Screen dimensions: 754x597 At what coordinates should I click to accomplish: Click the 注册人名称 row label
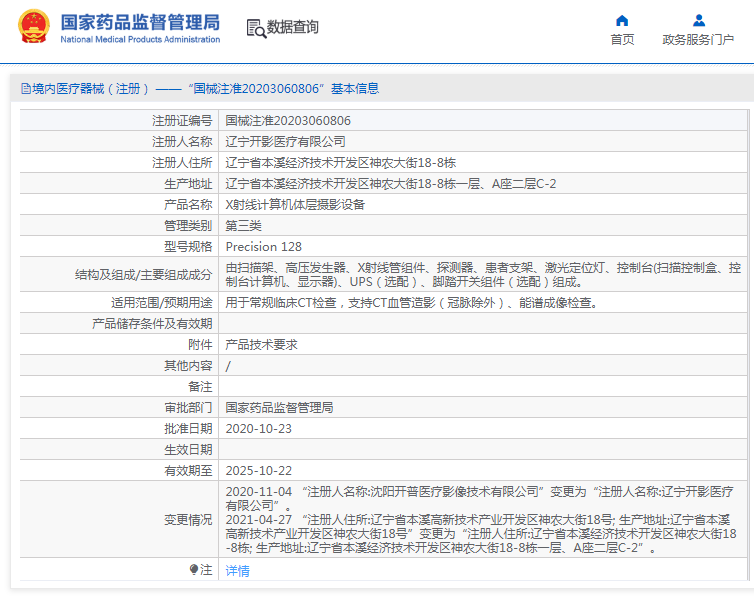pyautogui.click(x=182, y=142)
